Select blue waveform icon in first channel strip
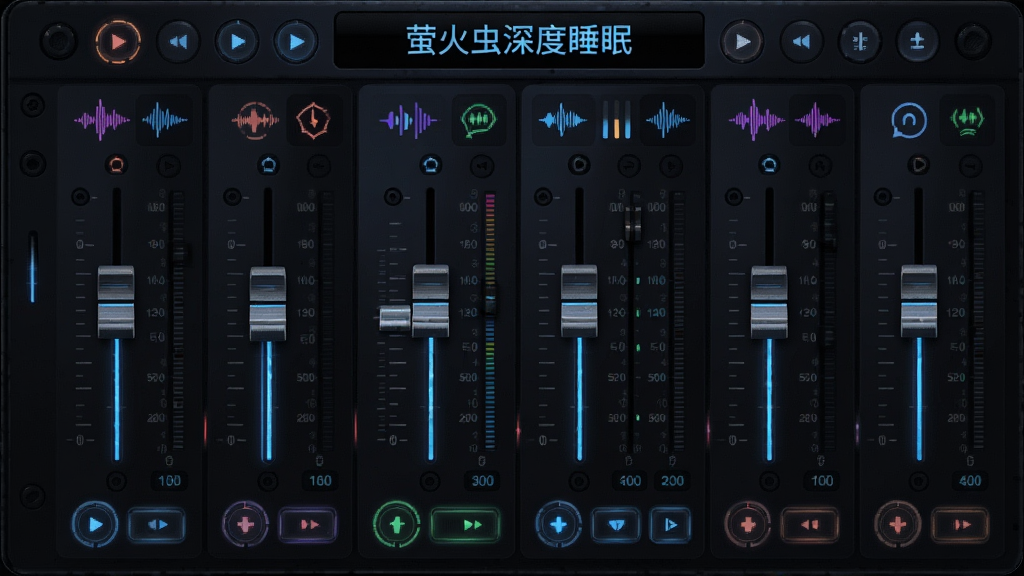 point(164,120)
